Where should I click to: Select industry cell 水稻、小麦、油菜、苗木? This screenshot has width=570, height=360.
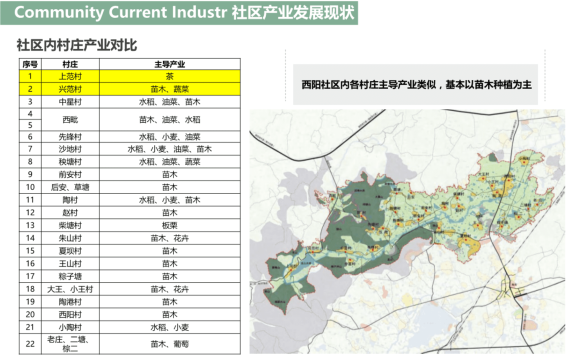pos(170,149)
